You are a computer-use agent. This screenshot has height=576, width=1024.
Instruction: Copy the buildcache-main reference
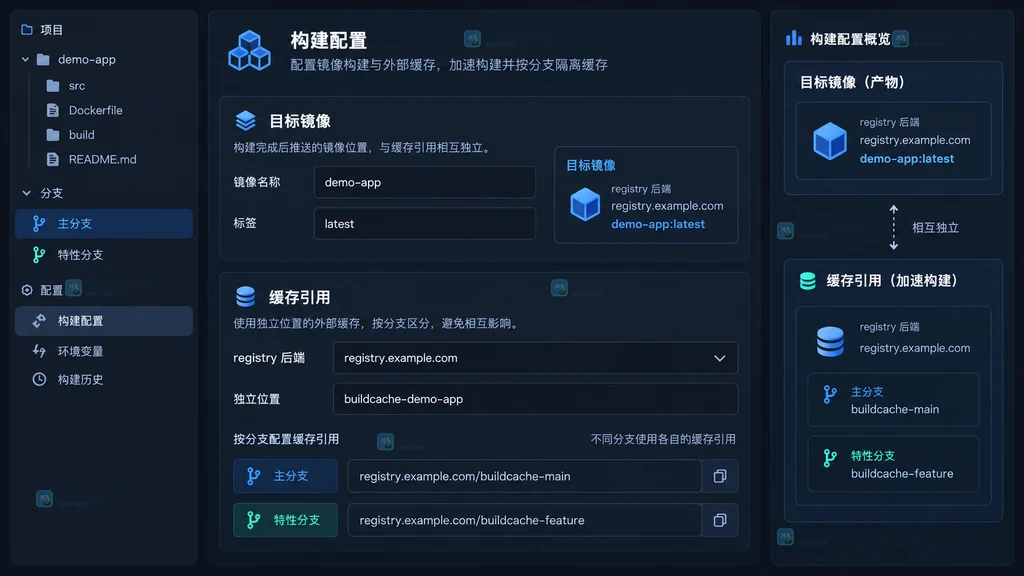pos(720,476)
